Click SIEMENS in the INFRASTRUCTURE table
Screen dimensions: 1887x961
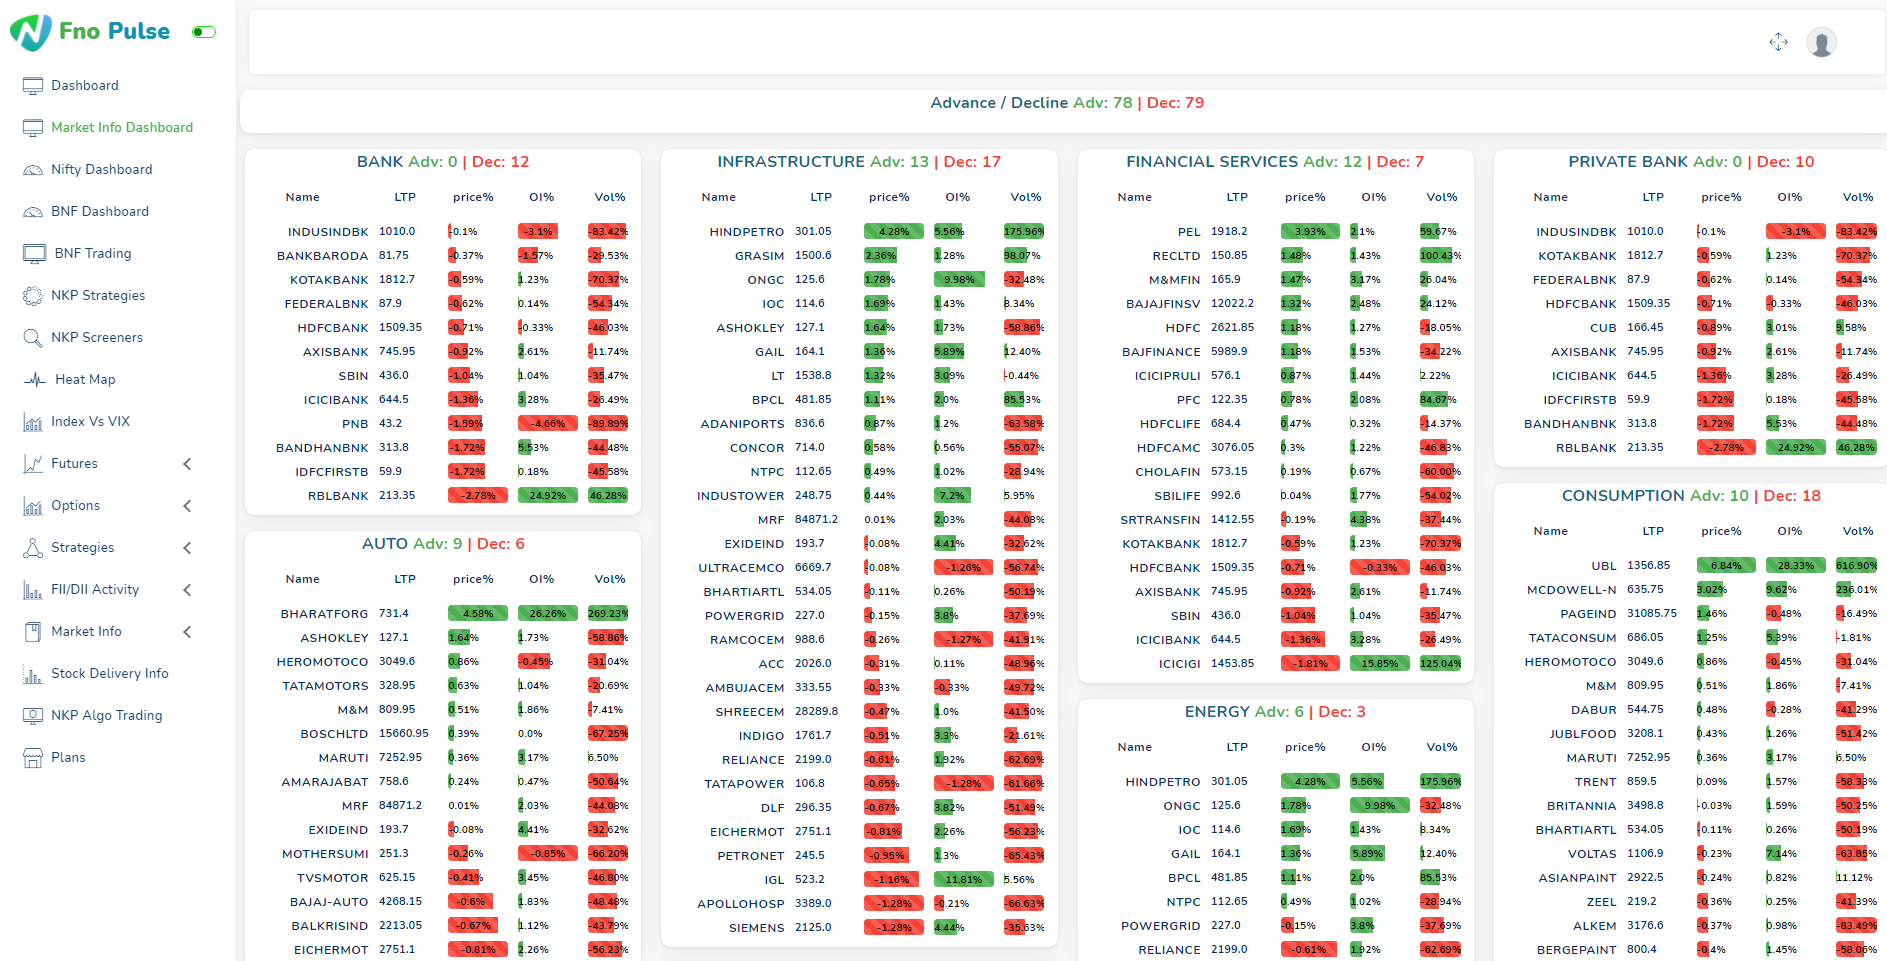click(x=757, y=928)
